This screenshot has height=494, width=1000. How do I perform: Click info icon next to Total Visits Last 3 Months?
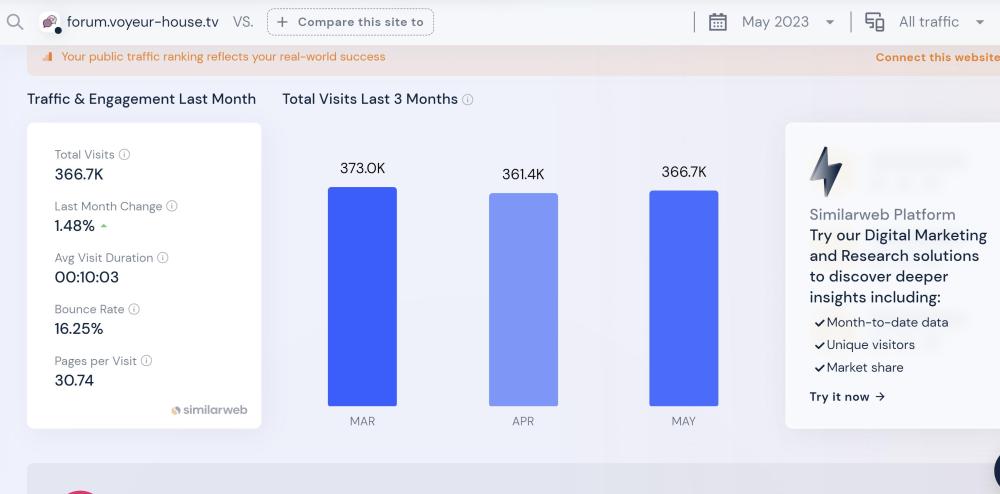point(468,100)
